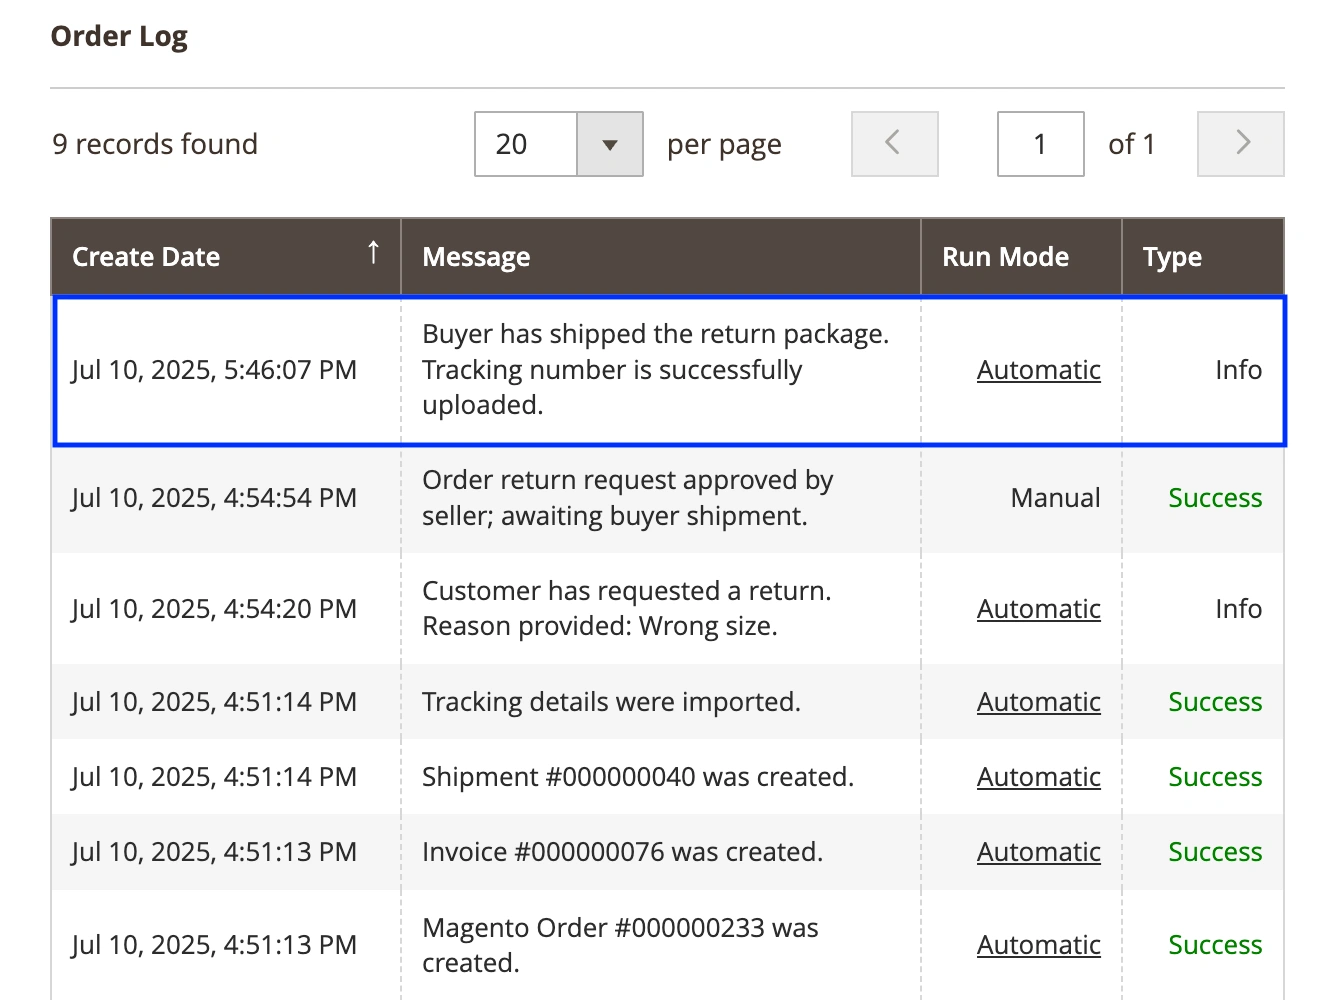Click the Run Mode column header

[1005, 257]
